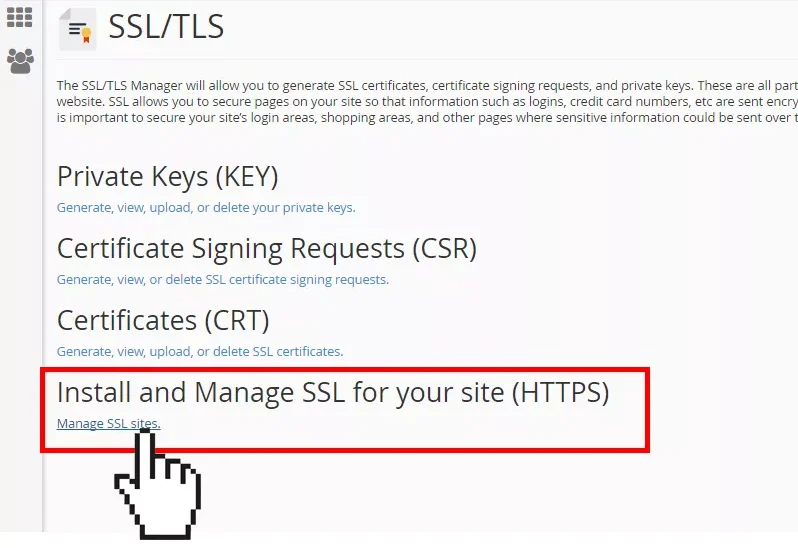Screen dimensions: 798x548
Task: Select the Private Keys (KEY) heading
Action: pyautogui.click(x=167, y=177)
